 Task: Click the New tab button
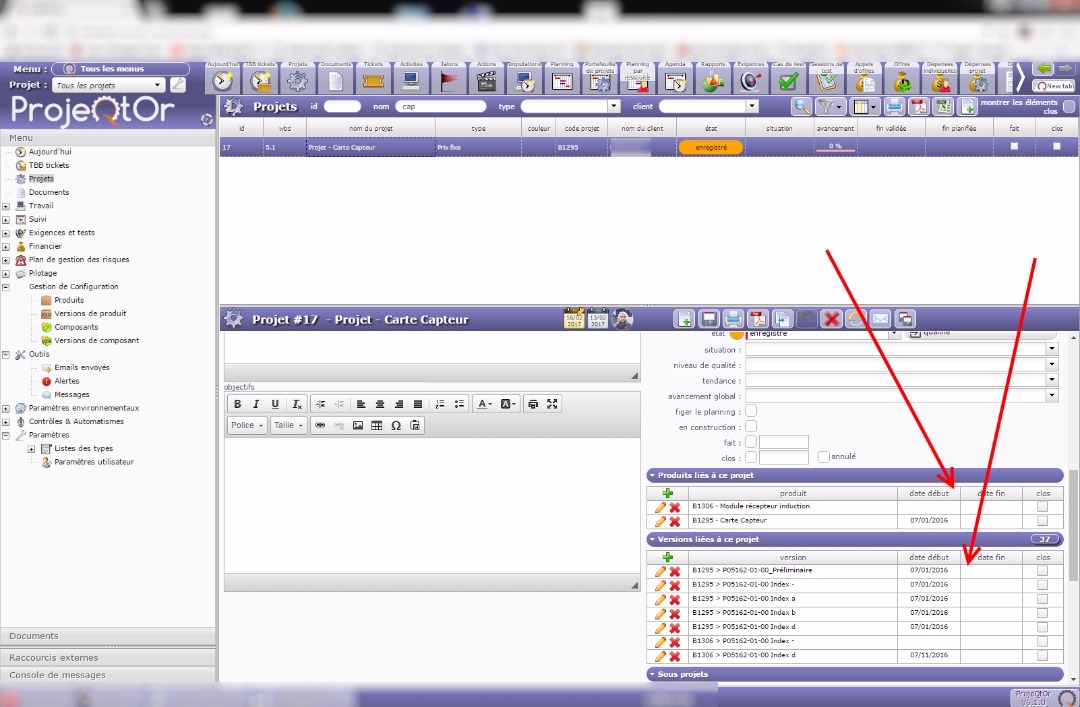[x=1053, y=86]
